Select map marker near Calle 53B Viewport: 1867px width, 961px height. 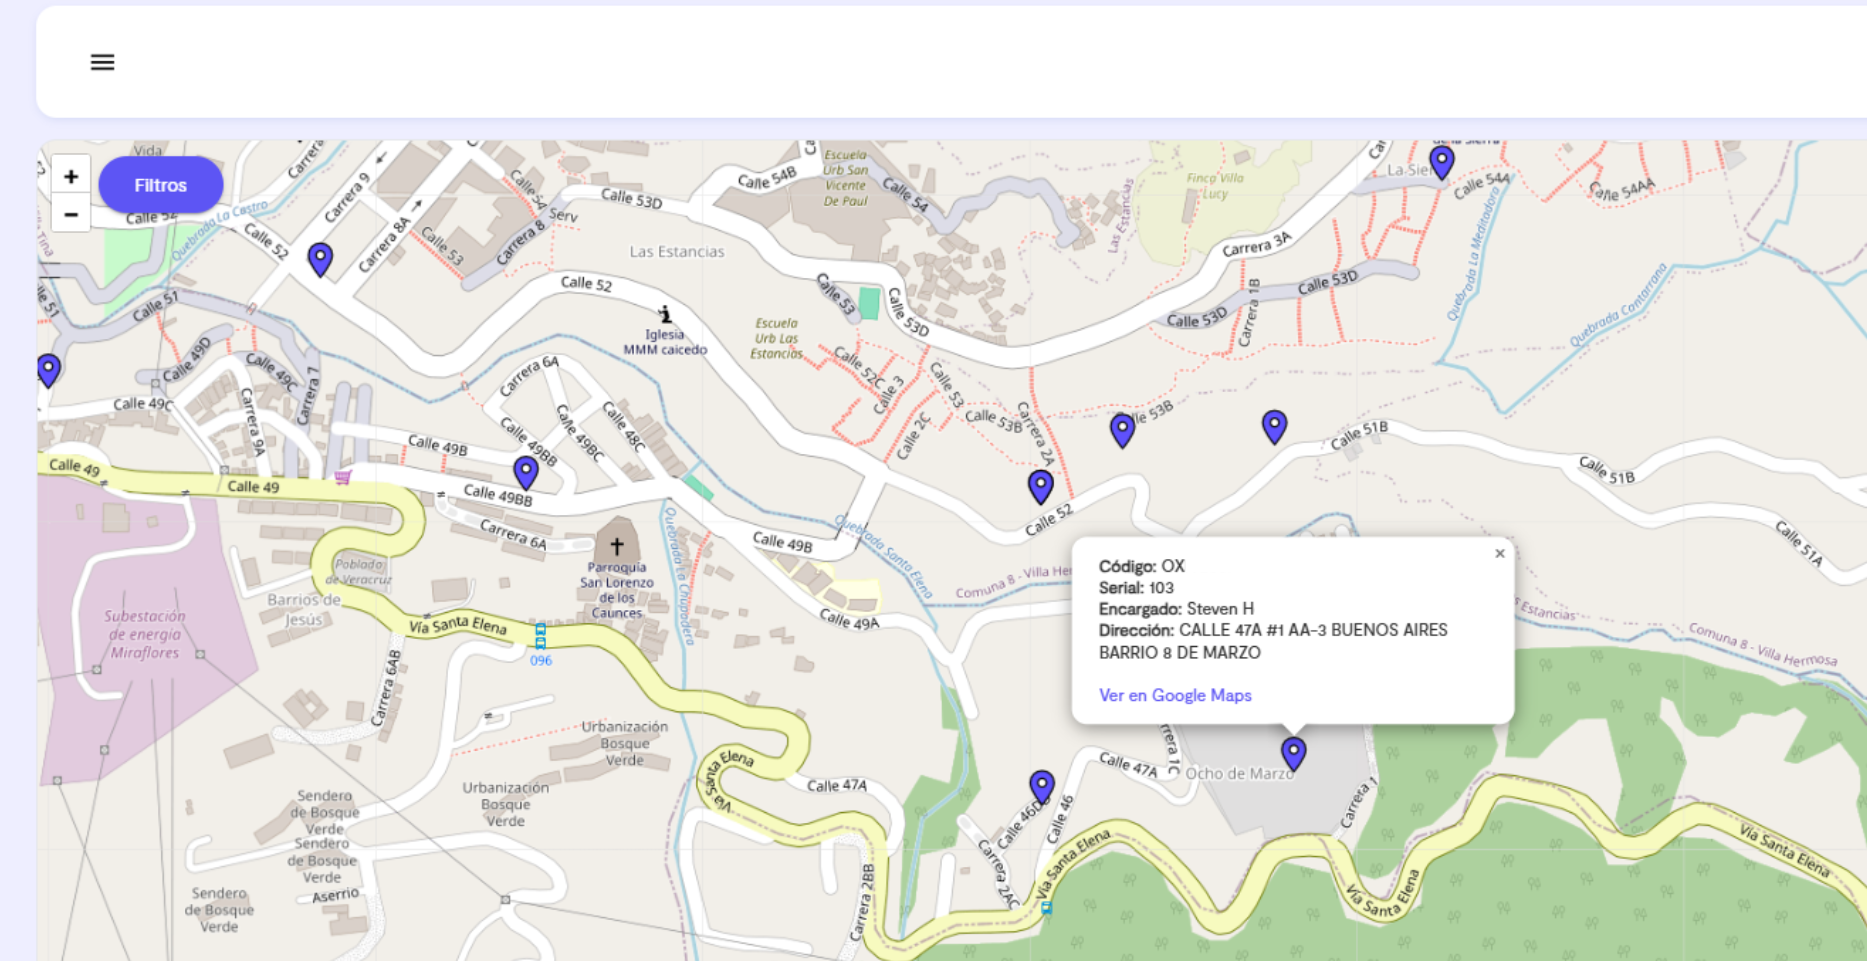click(1123, 431)
